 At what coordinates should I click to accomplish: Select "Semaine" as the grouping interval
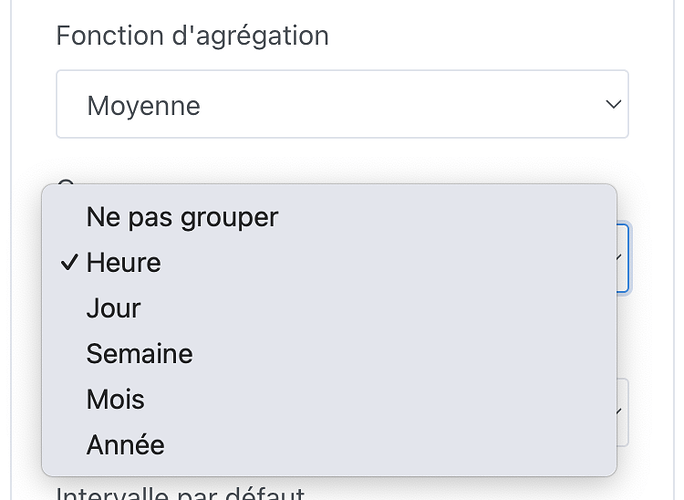tap(139, 354)
